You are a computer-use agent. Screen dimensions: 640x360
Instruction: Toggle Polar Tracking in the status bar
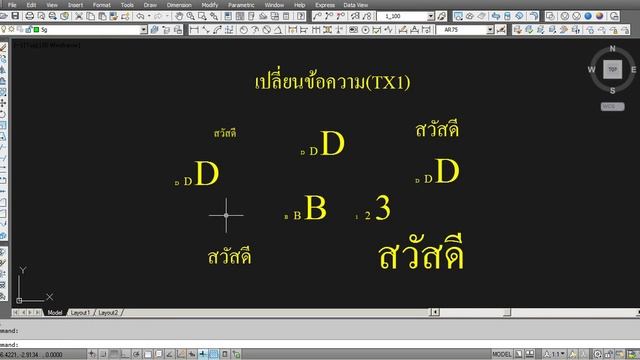136,354
